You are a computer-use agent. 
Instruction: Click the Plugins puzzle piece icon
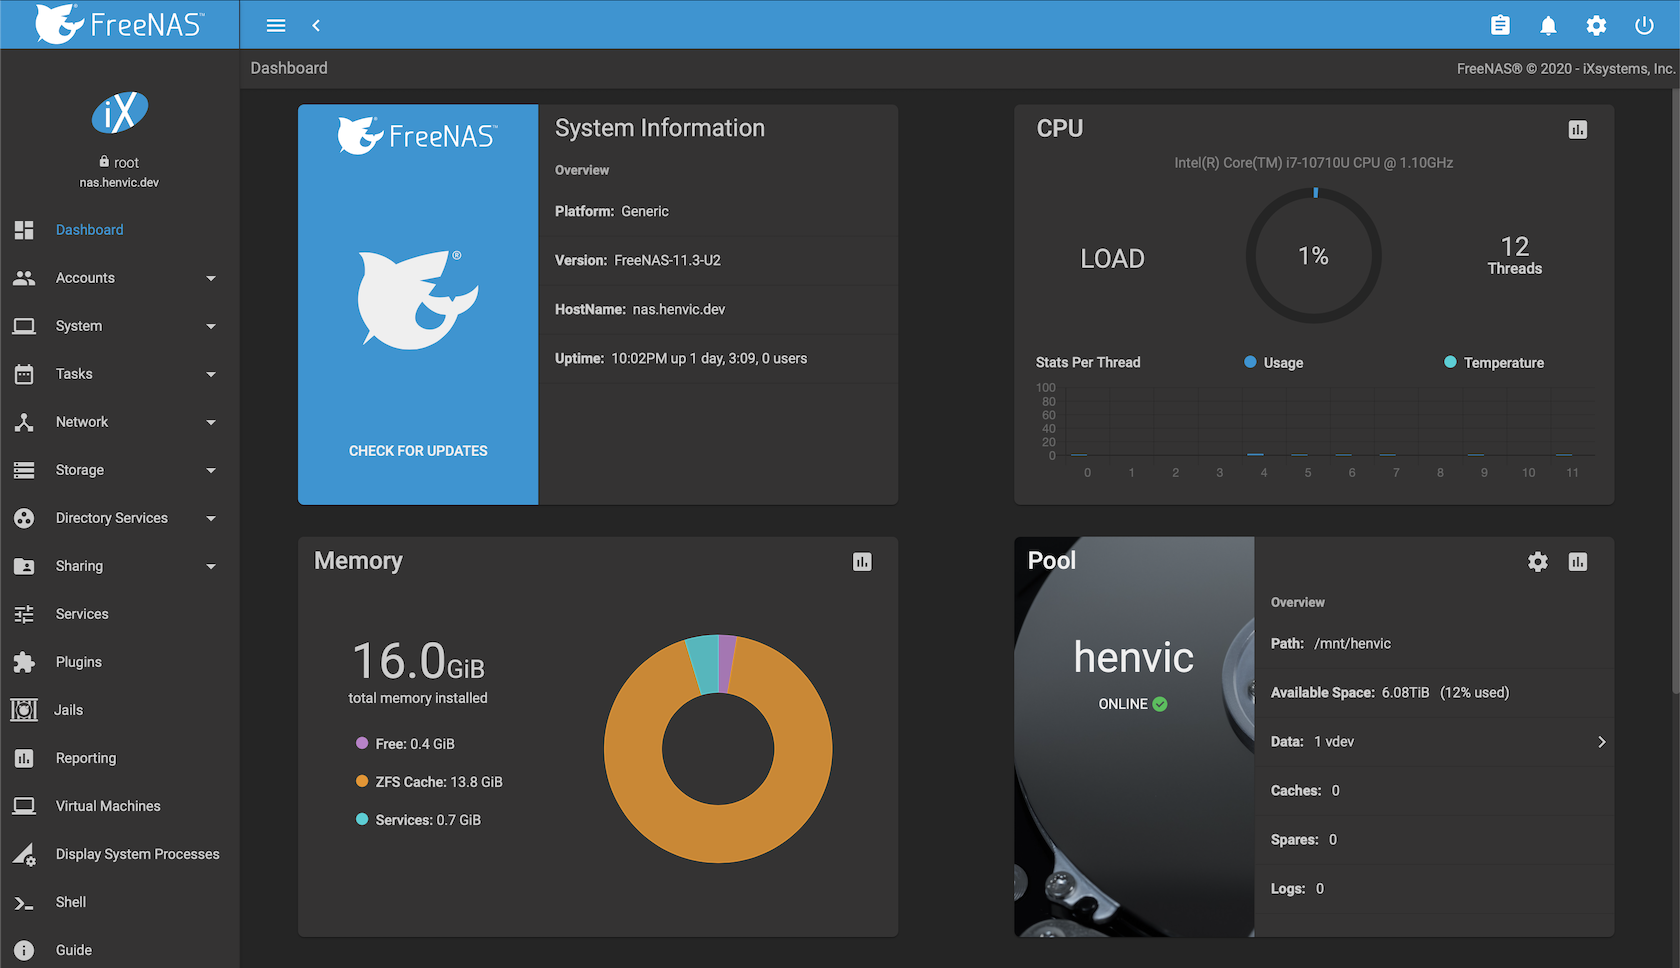point(24,662)
